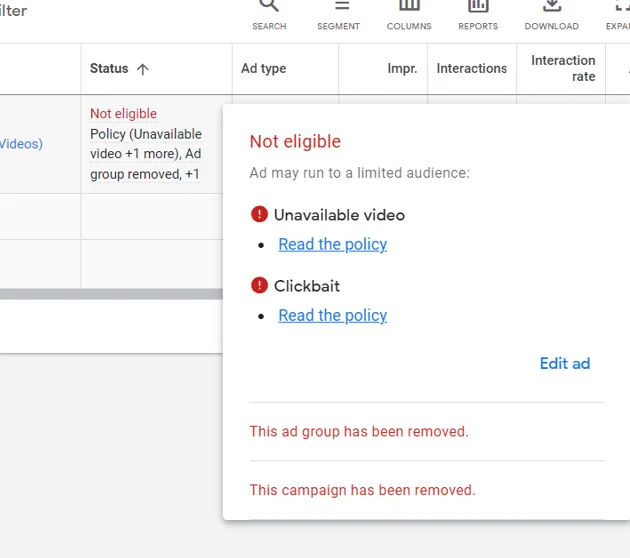Viewport: 630px width, 558px height.
Task: Click the Edit ad link
Action: tap(565, 364)
